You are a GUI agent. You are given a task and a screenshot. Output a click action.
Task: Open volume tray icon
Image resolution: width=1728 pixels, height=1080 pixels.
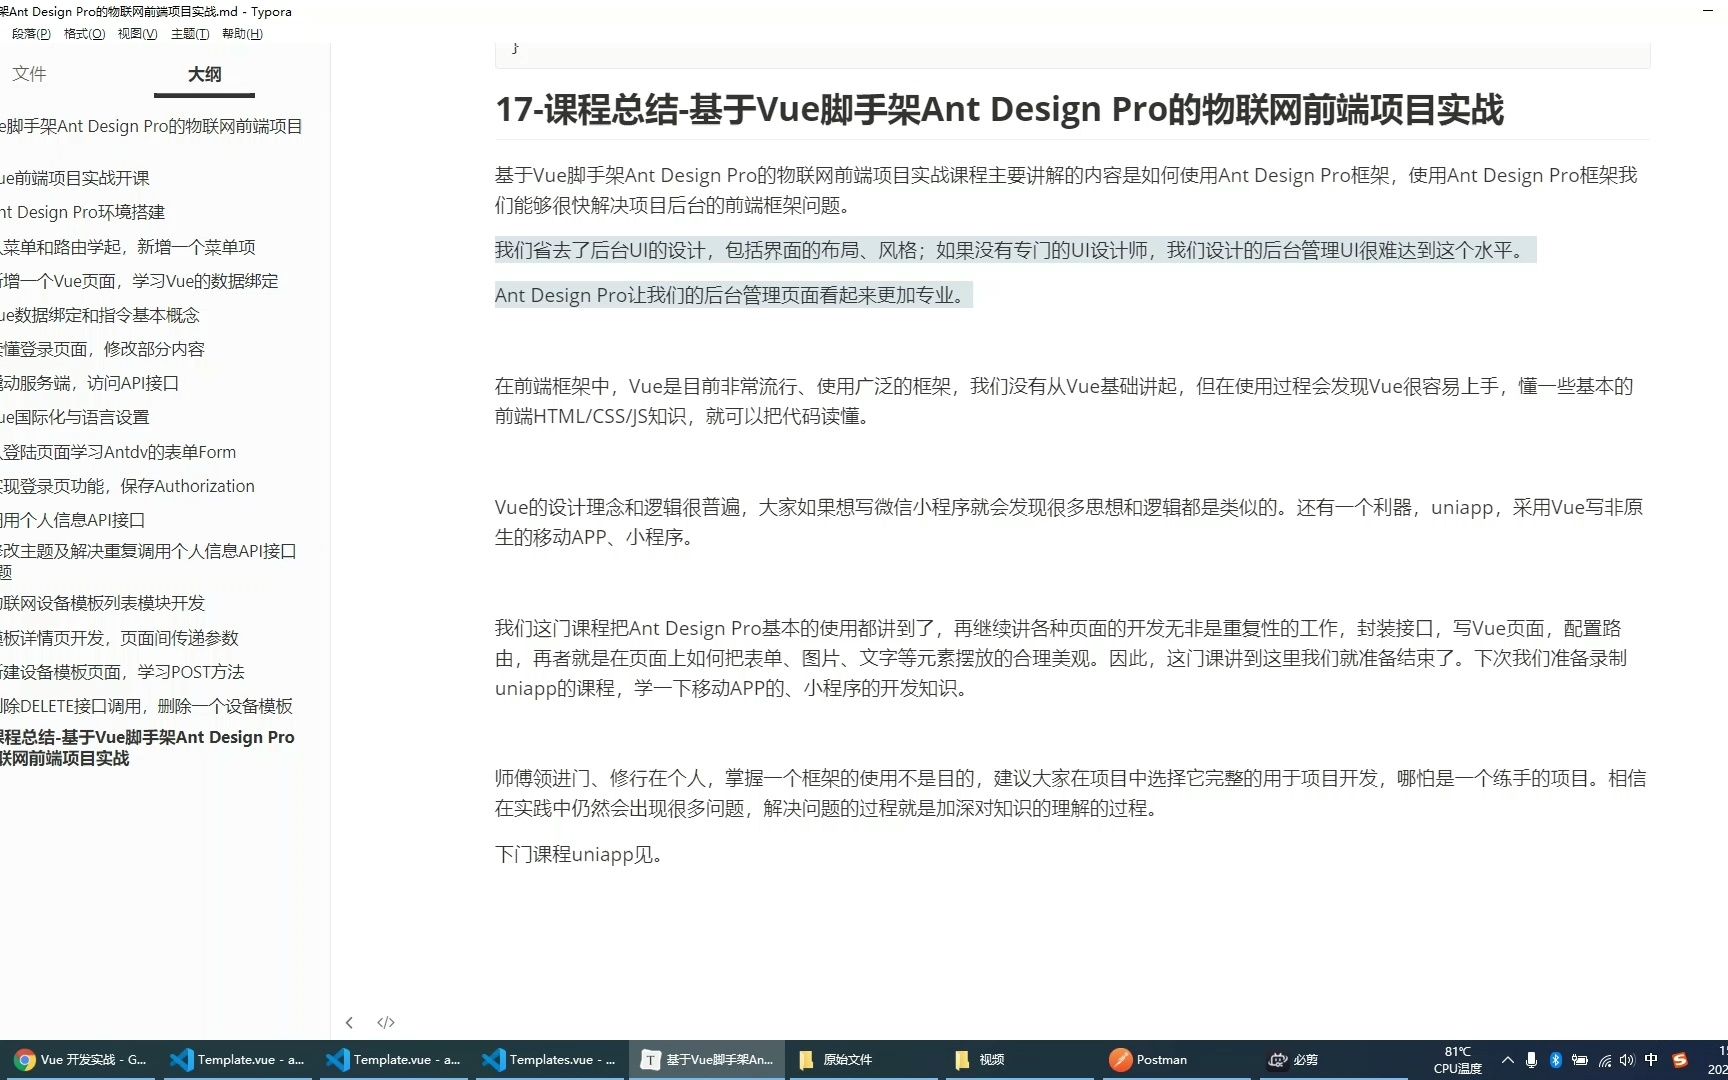(x=1627, y=1060)
